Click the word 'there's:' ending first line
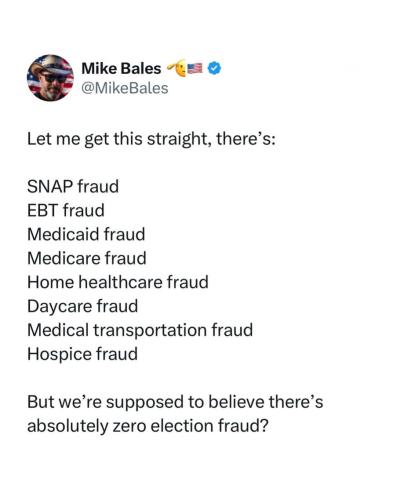 point(246,139)
